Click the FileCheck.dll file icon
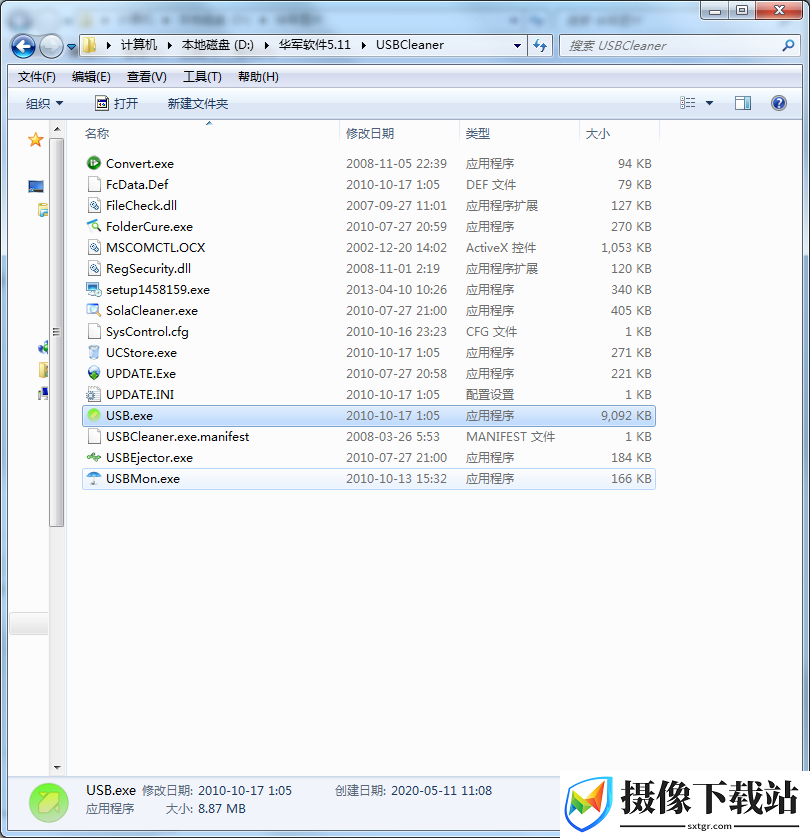Screen dimensions: 810x838 pos(94,205)
